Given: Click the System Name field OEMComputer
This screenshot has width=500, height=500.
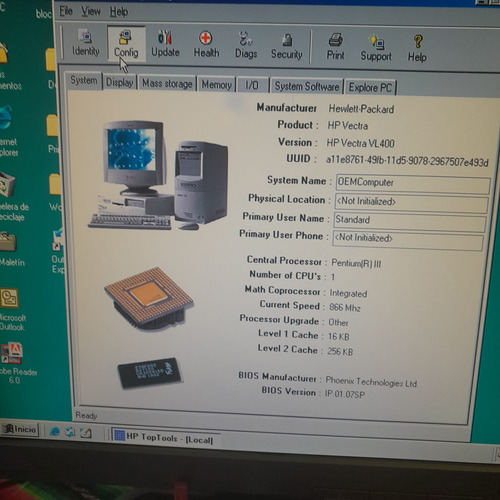Looking at the screenshot, I should [413, 184].
